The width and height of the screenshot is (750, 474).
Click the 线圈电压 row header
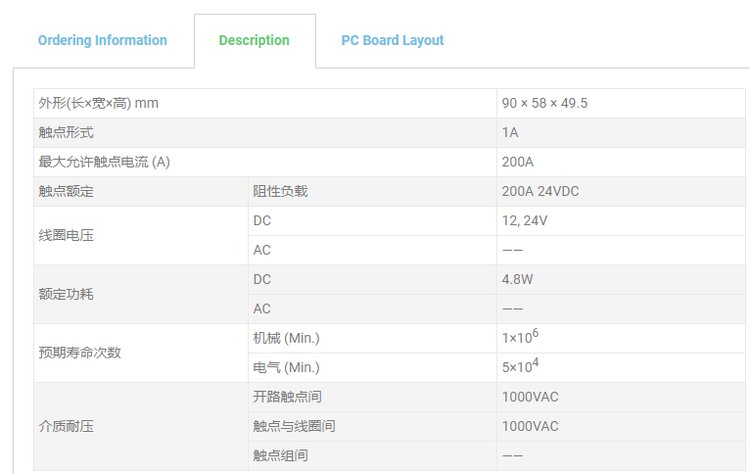point(66,235)
